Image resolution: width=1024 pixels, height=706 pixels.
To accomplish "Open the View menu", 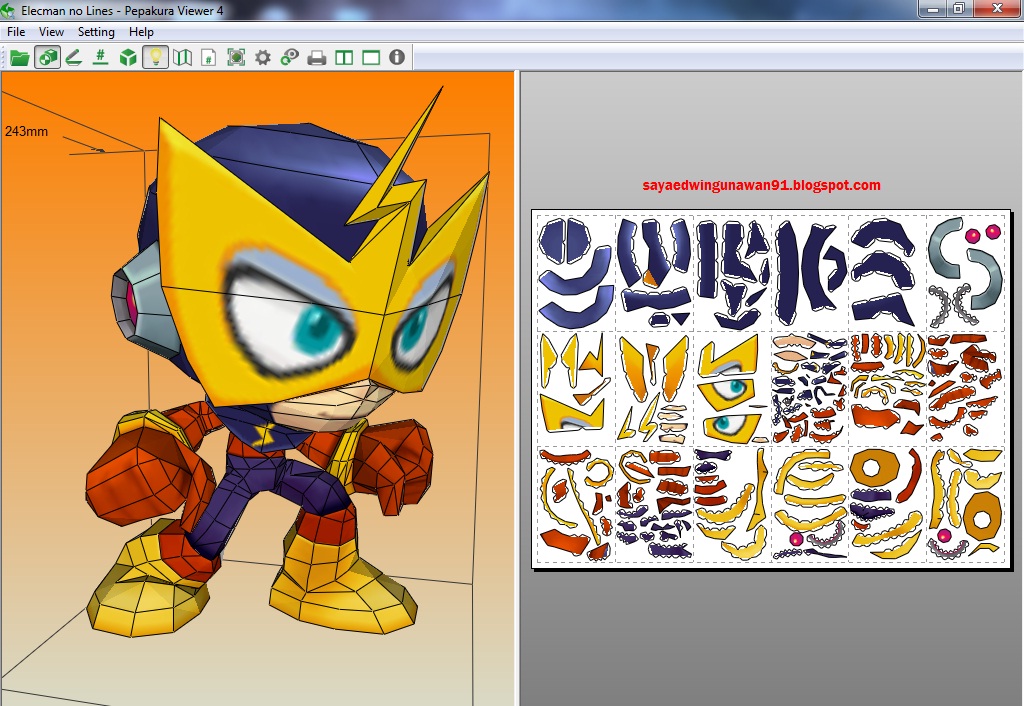I will (x=51, y=31).
